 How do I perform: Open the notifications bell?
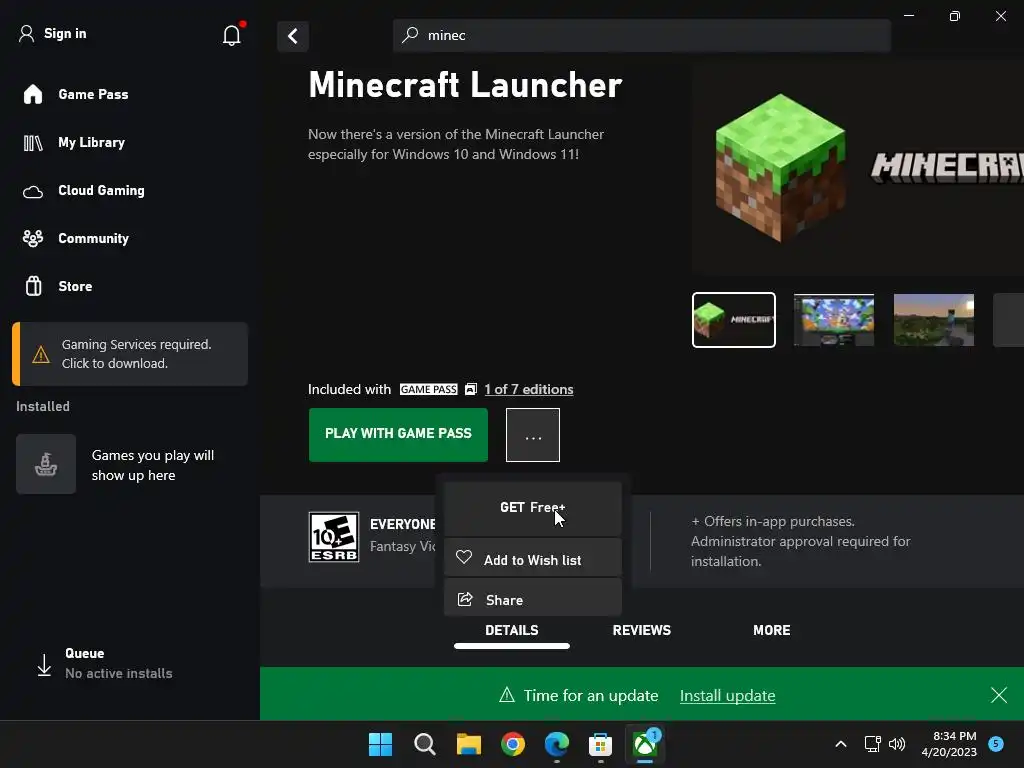(232, 35)
